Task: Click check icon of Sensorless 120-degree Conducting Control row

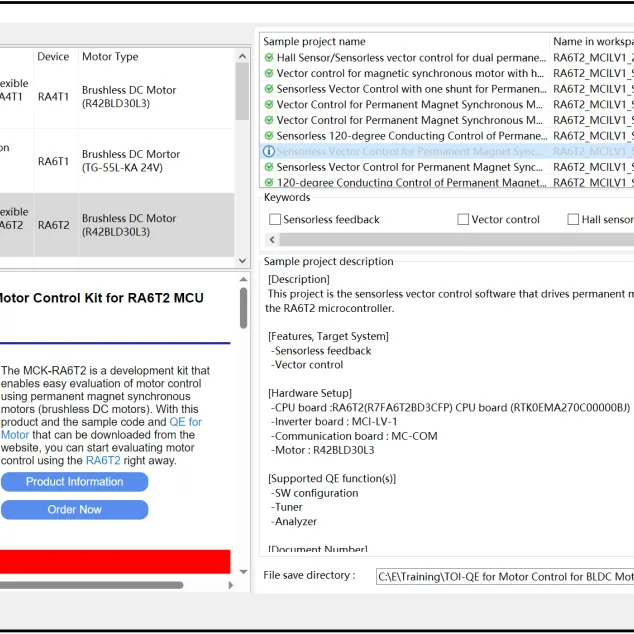Action: pyautogui.click(x=268, y=135)
